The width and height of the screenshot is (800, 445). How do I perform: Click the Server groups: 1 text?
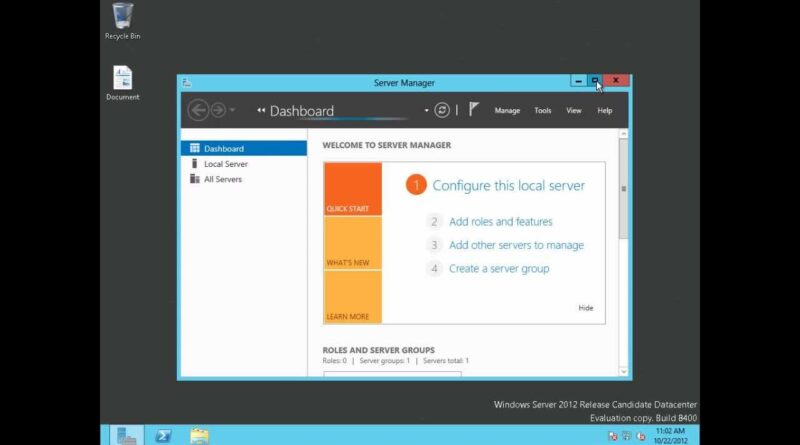(385, 361)
